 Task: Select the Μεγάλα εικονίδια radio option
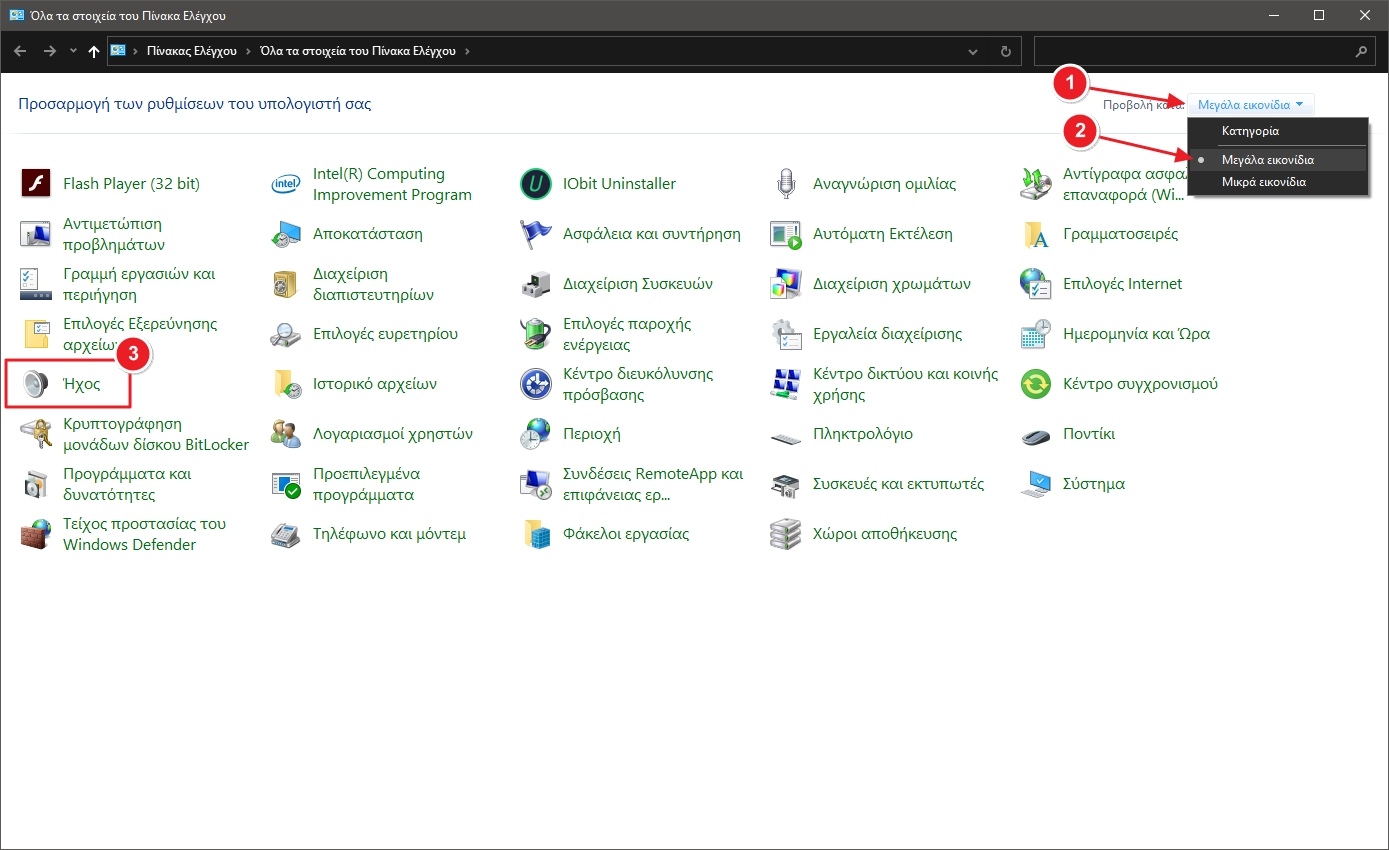click(1267, 160)
